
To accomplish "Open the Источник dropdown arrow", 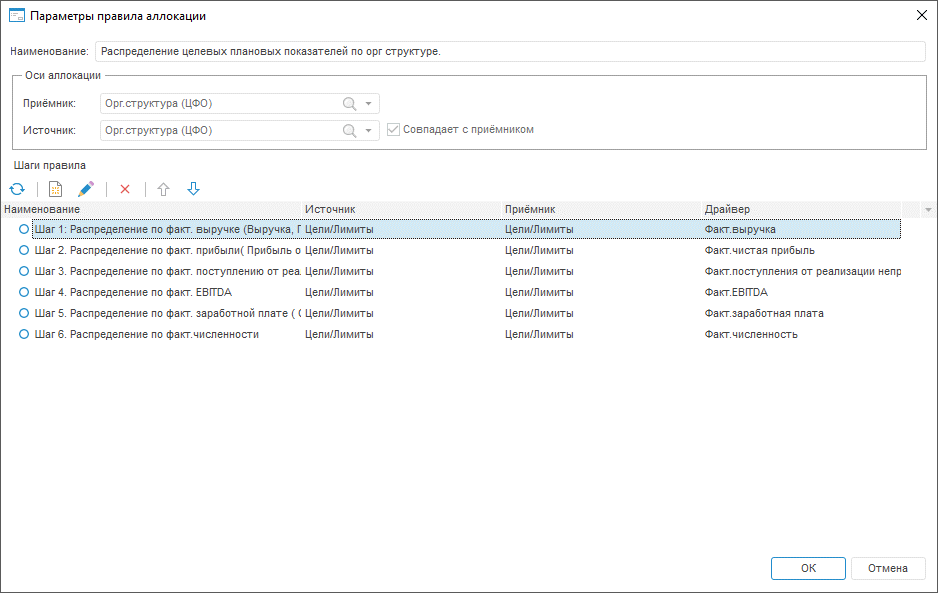I will (368, 130).
